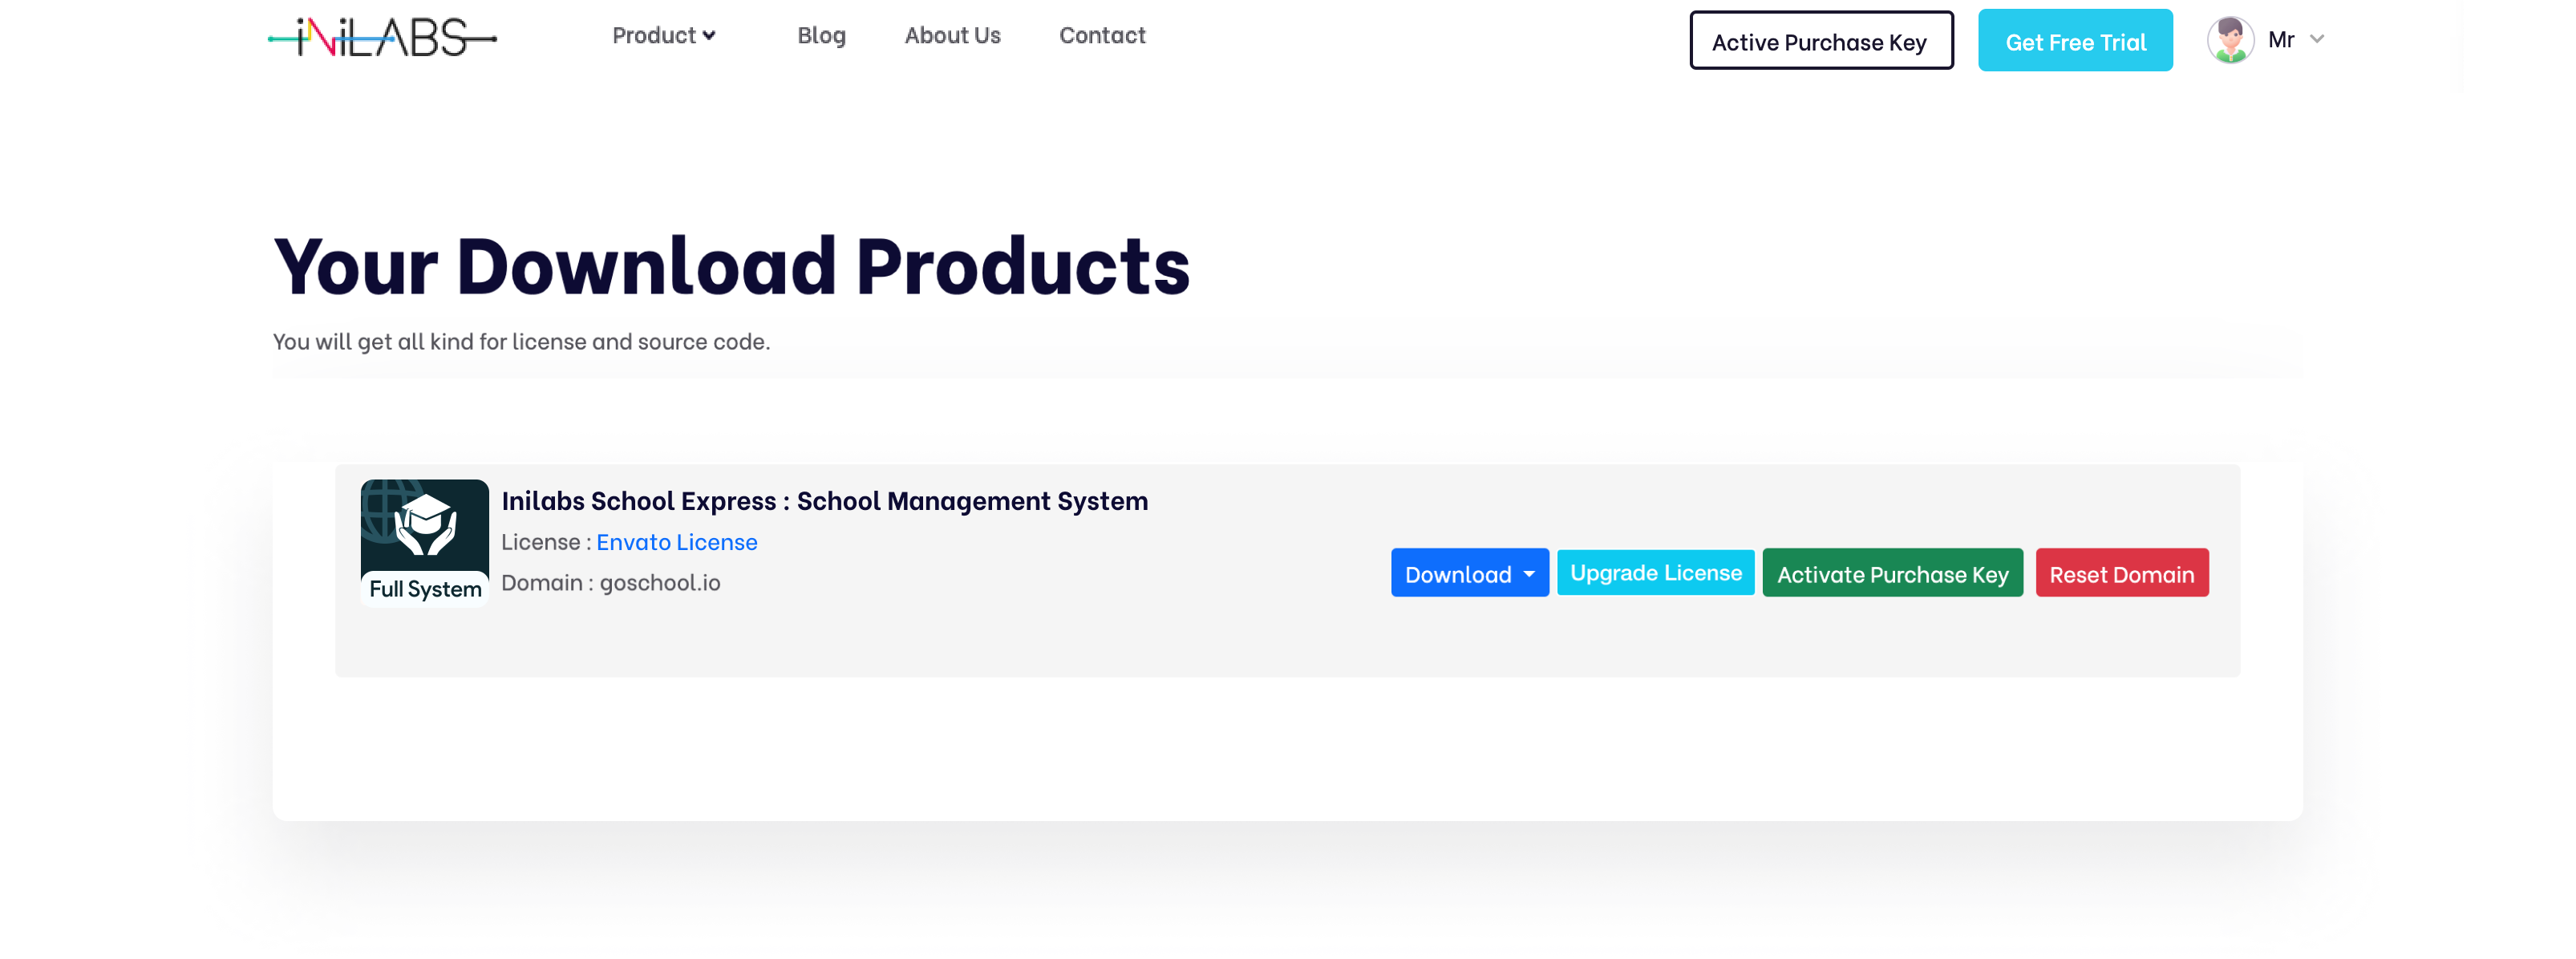Click the license and source code subtitle

click(x=521, y=342)
